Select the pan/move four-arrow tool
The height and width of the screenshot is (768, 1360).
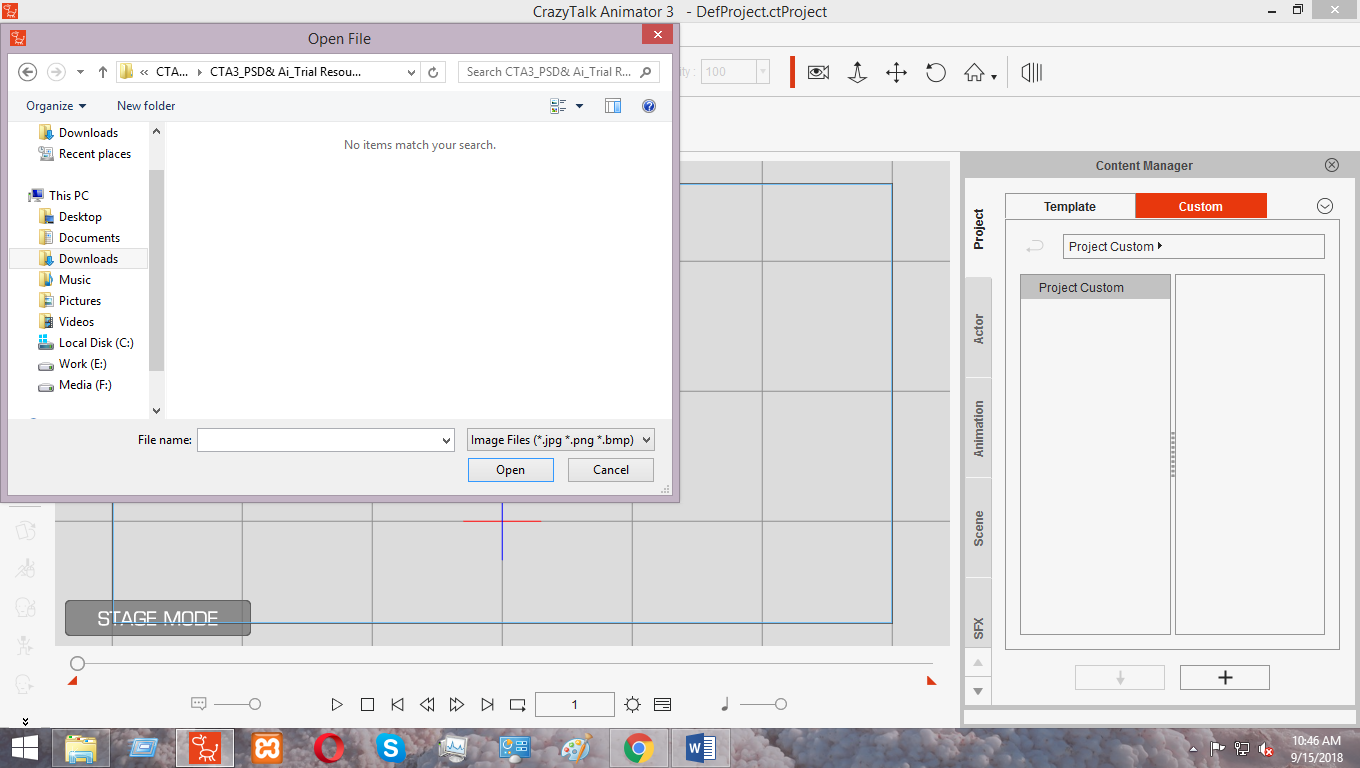897,72
